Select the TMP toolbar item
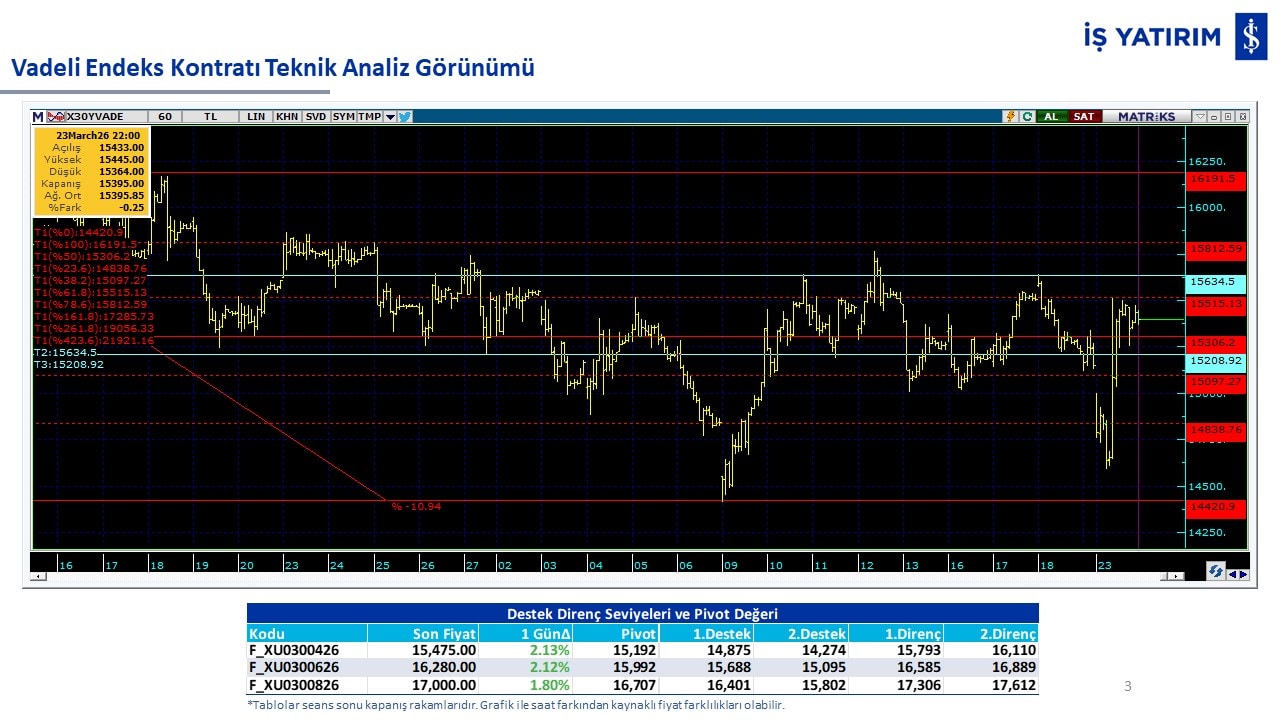This screenshot has width=1280, height=720. point(370,117)
